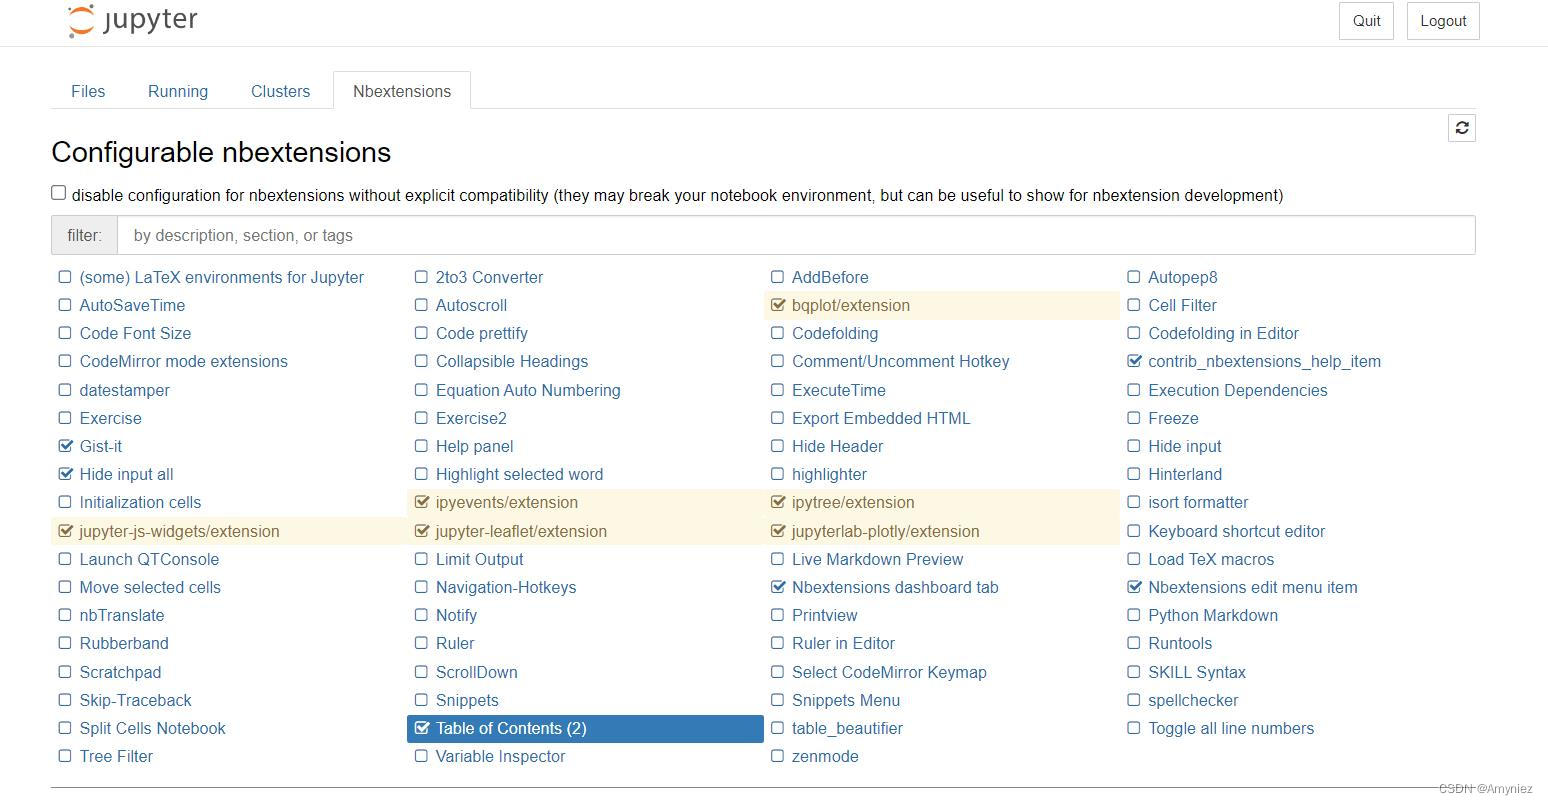This screenshot has width=1548, height=805.
Task: Enable the AddBefore checkbox
Action: pos(777,277)
